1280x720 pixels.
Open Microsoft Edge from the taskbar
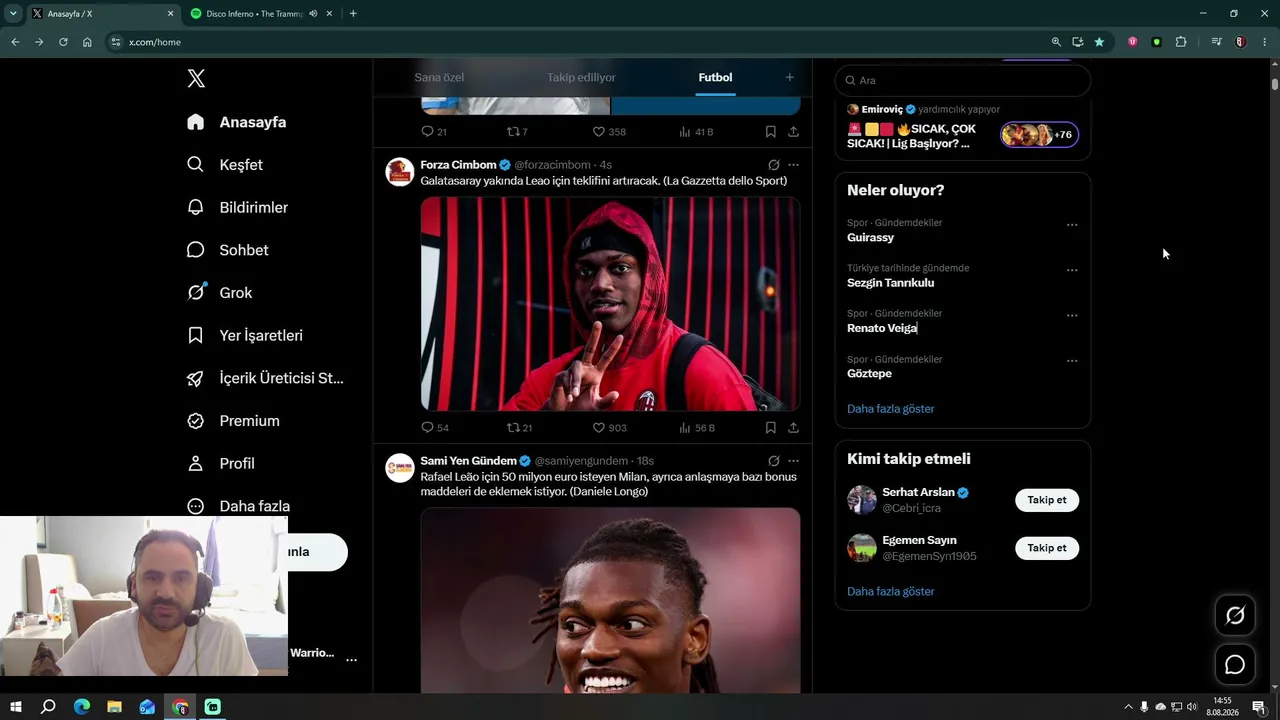click(81, 707)
